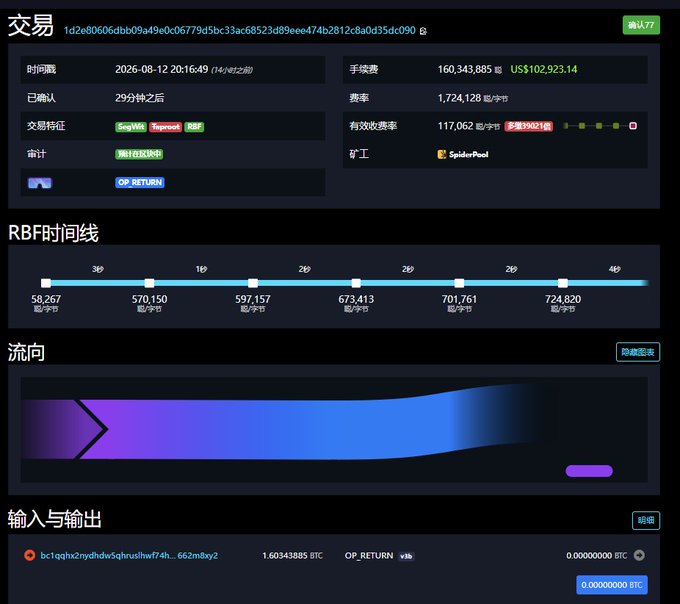
Task: Click the green 确认77 confirmations badge
Action: pyautogui.click(x=641, y=25)
